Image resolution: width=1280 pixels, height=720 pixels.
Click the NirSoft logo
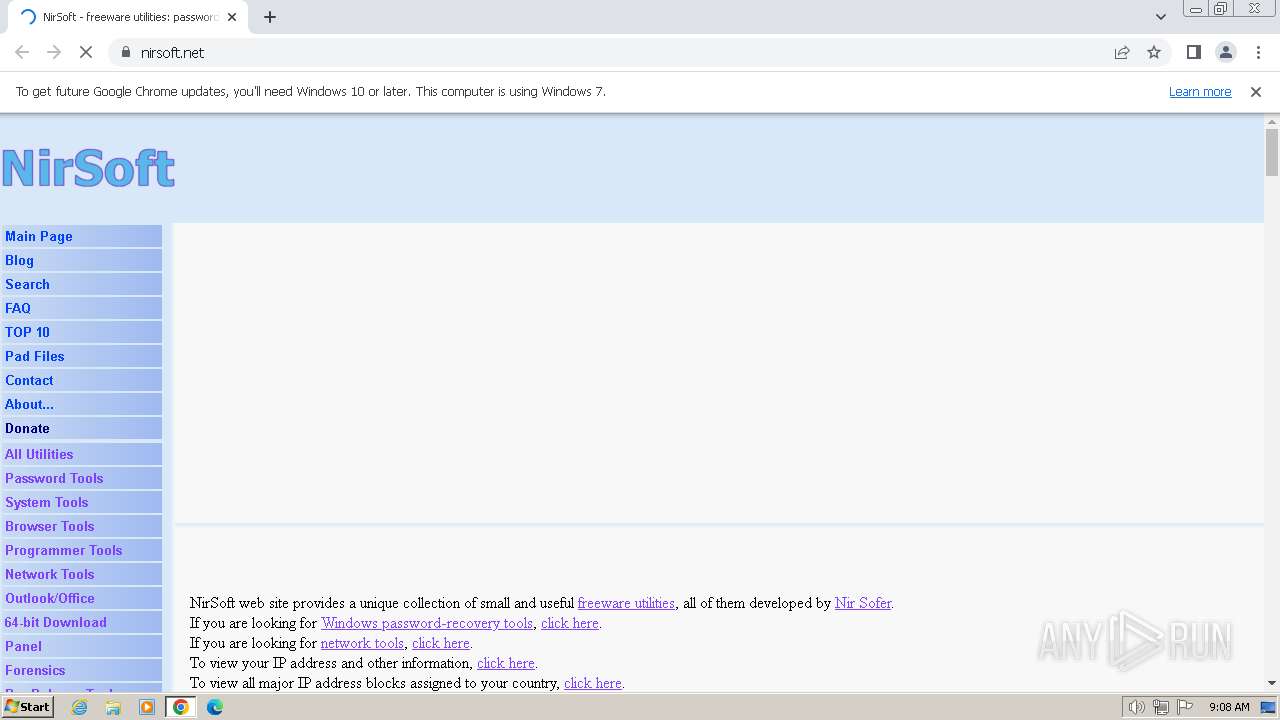(x=88, y=168)
